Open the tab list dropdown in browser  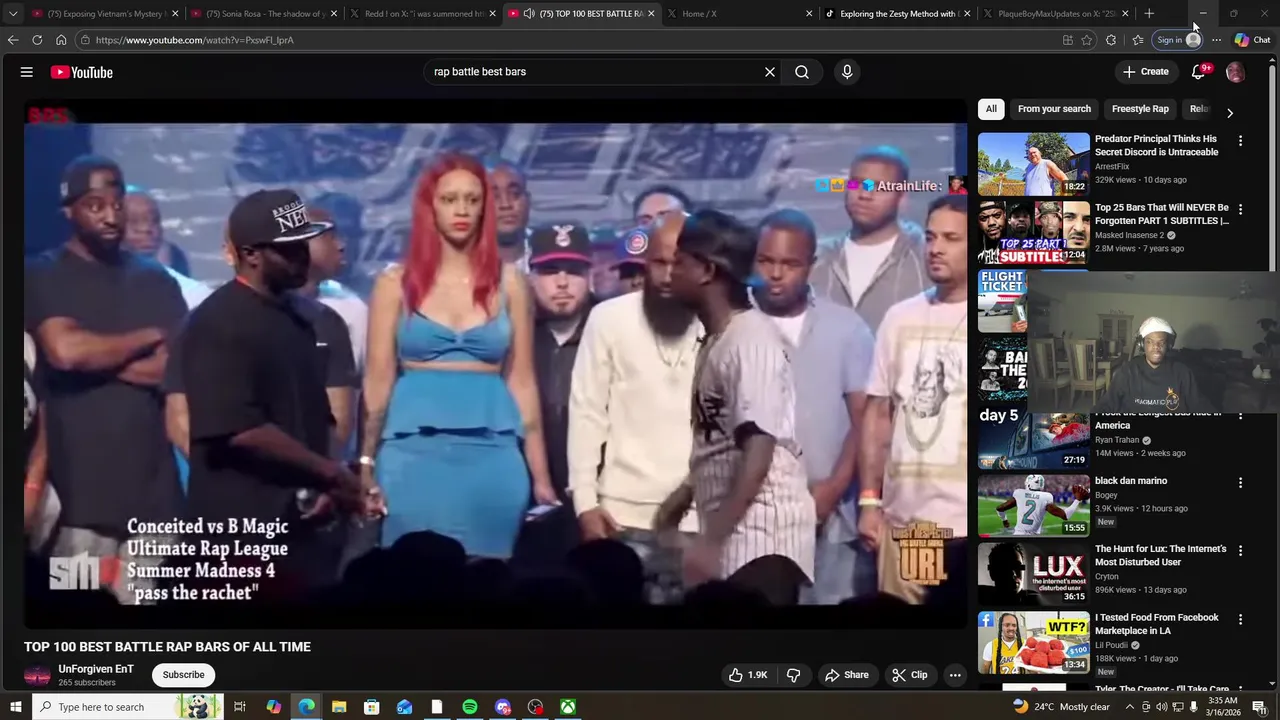[13, 14]
